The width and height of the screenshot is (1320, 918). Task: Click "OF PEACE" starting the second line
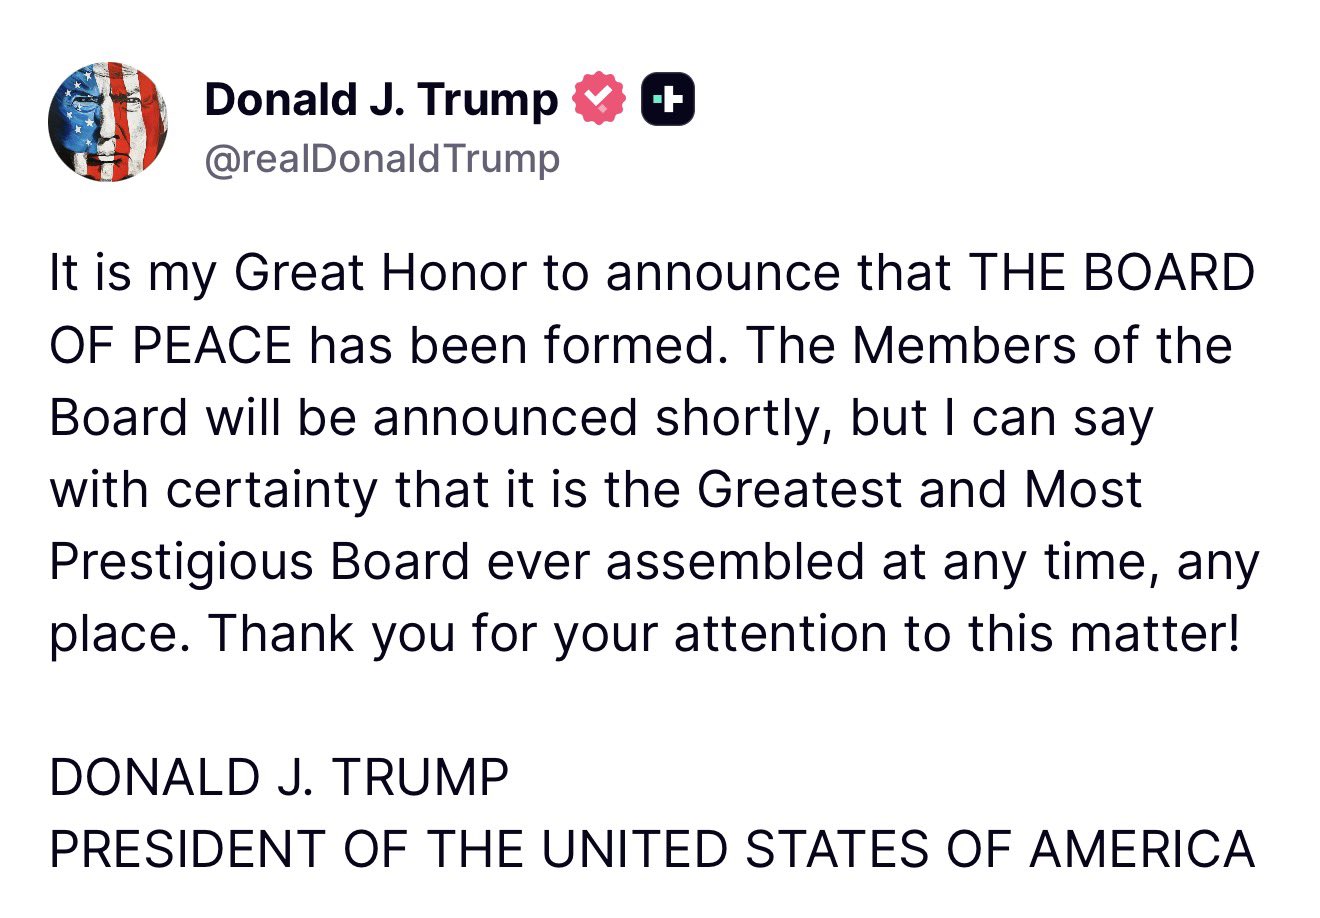[170, 345]
